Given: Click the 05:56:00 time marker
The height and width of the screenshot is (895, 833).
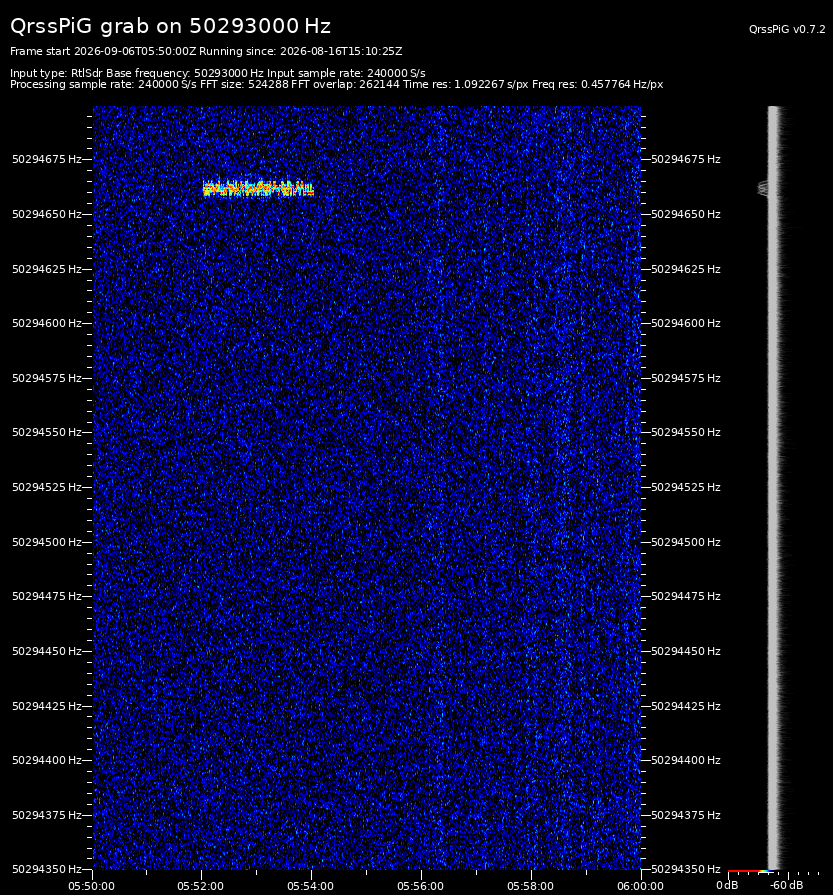Looking at the screenshot, I should [420, 886].
